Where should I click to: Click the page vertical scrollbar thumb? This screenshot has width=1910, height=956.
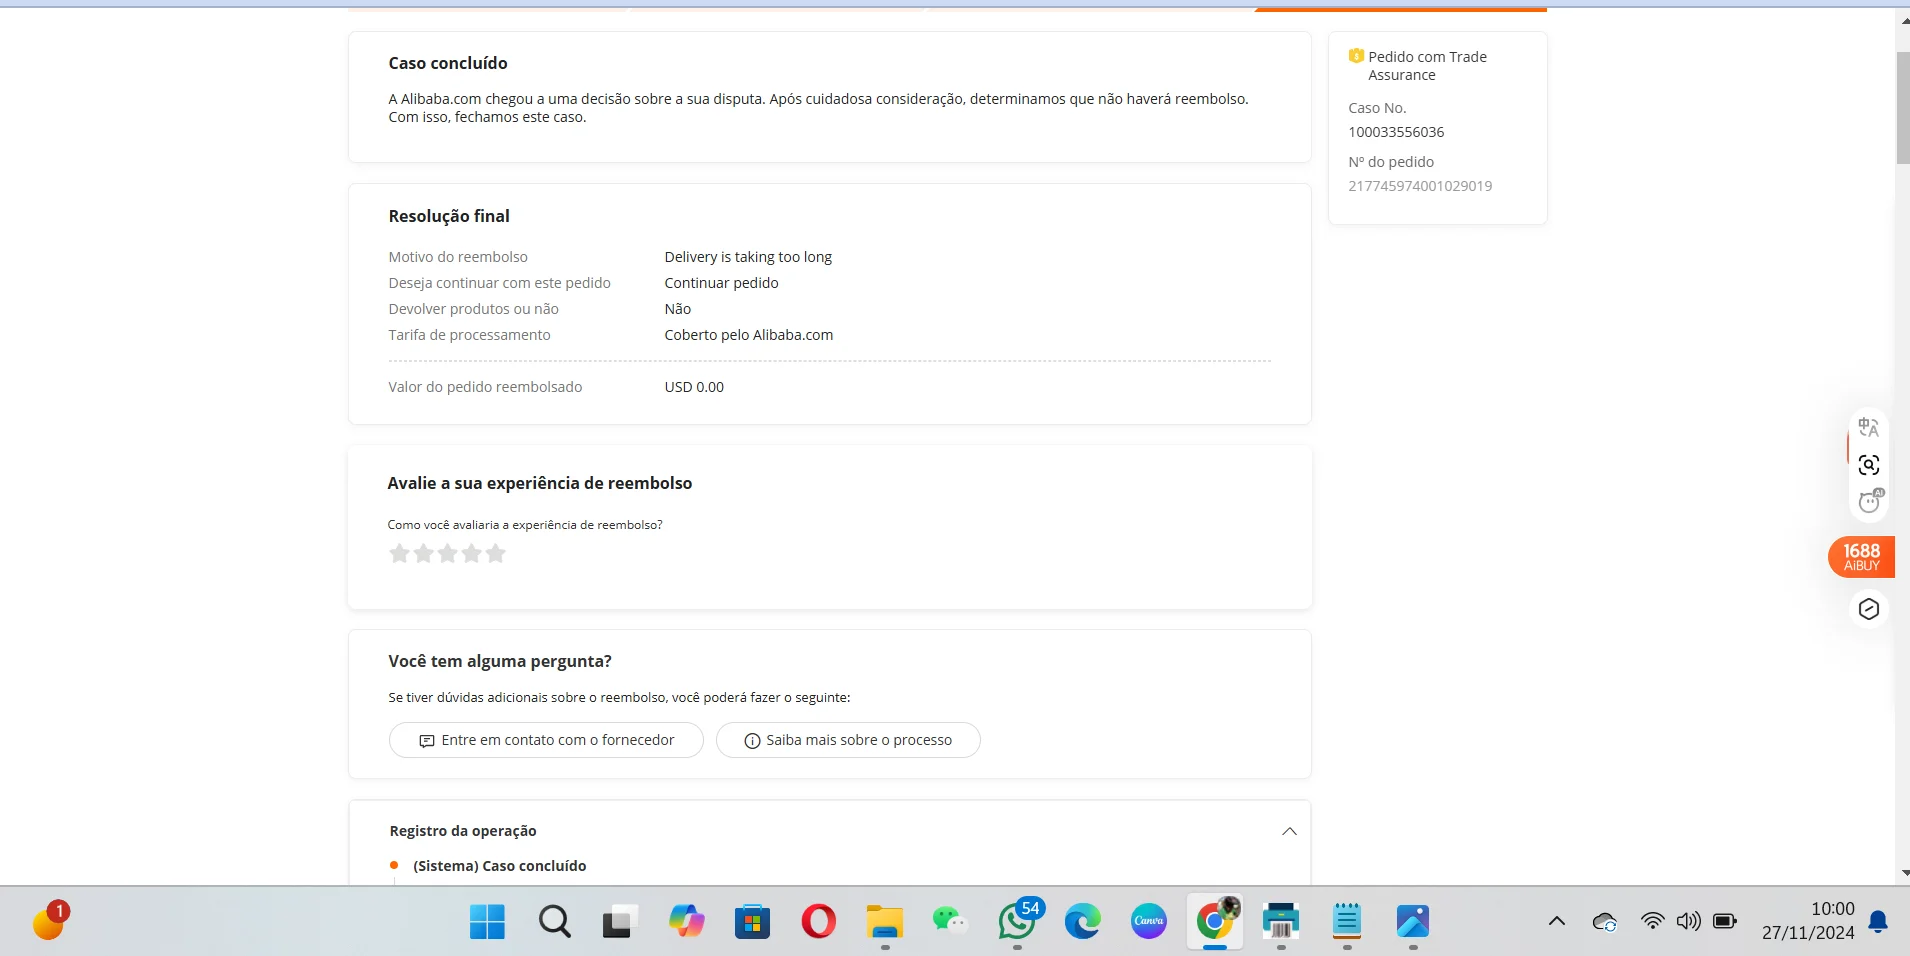(x=1902, y=108)
